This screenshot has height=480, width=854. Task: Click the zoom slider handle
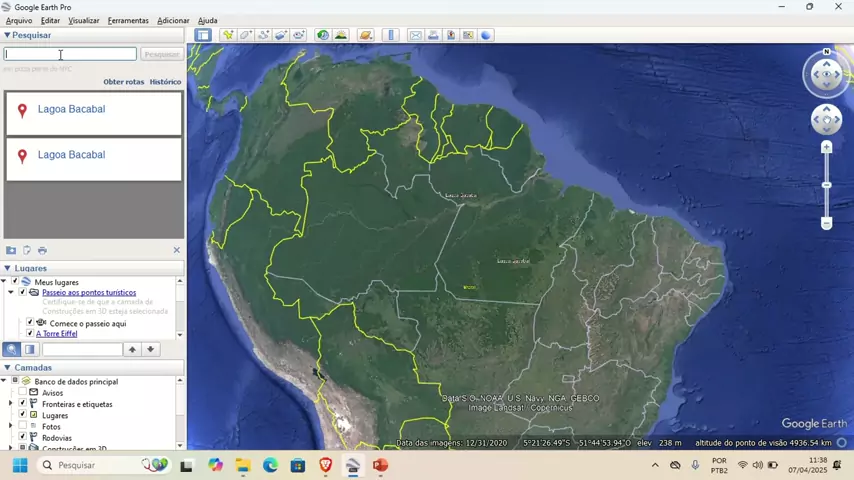(826, 185)
